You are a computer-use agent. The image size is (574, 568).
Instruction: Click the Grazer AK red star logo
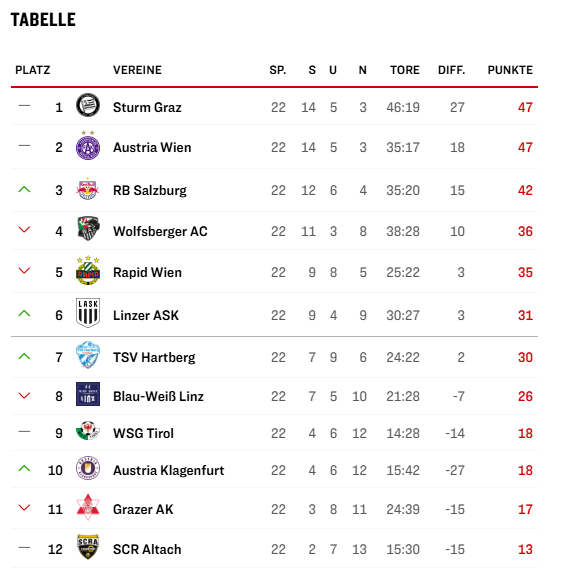pos(88,507)
